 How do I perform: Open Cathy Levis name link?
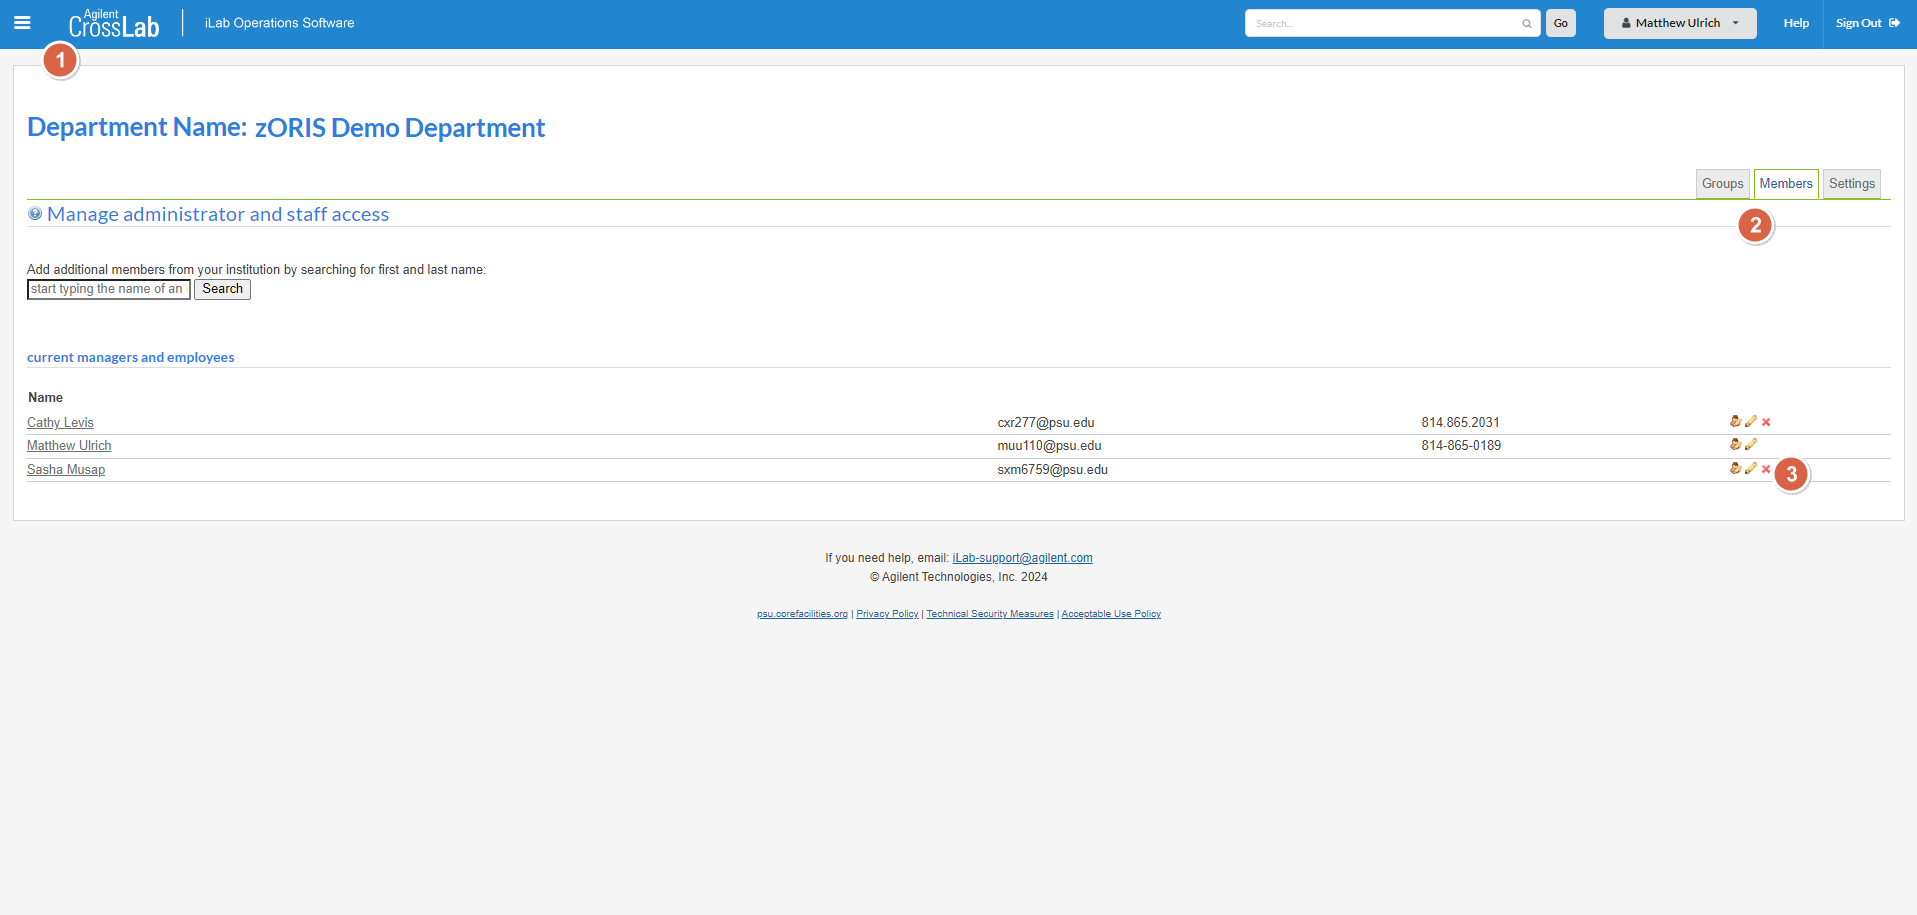(60, 423)
